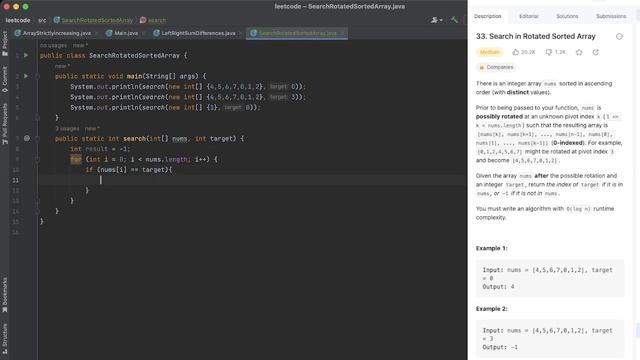Open the Structure tool window

point(5,338)
